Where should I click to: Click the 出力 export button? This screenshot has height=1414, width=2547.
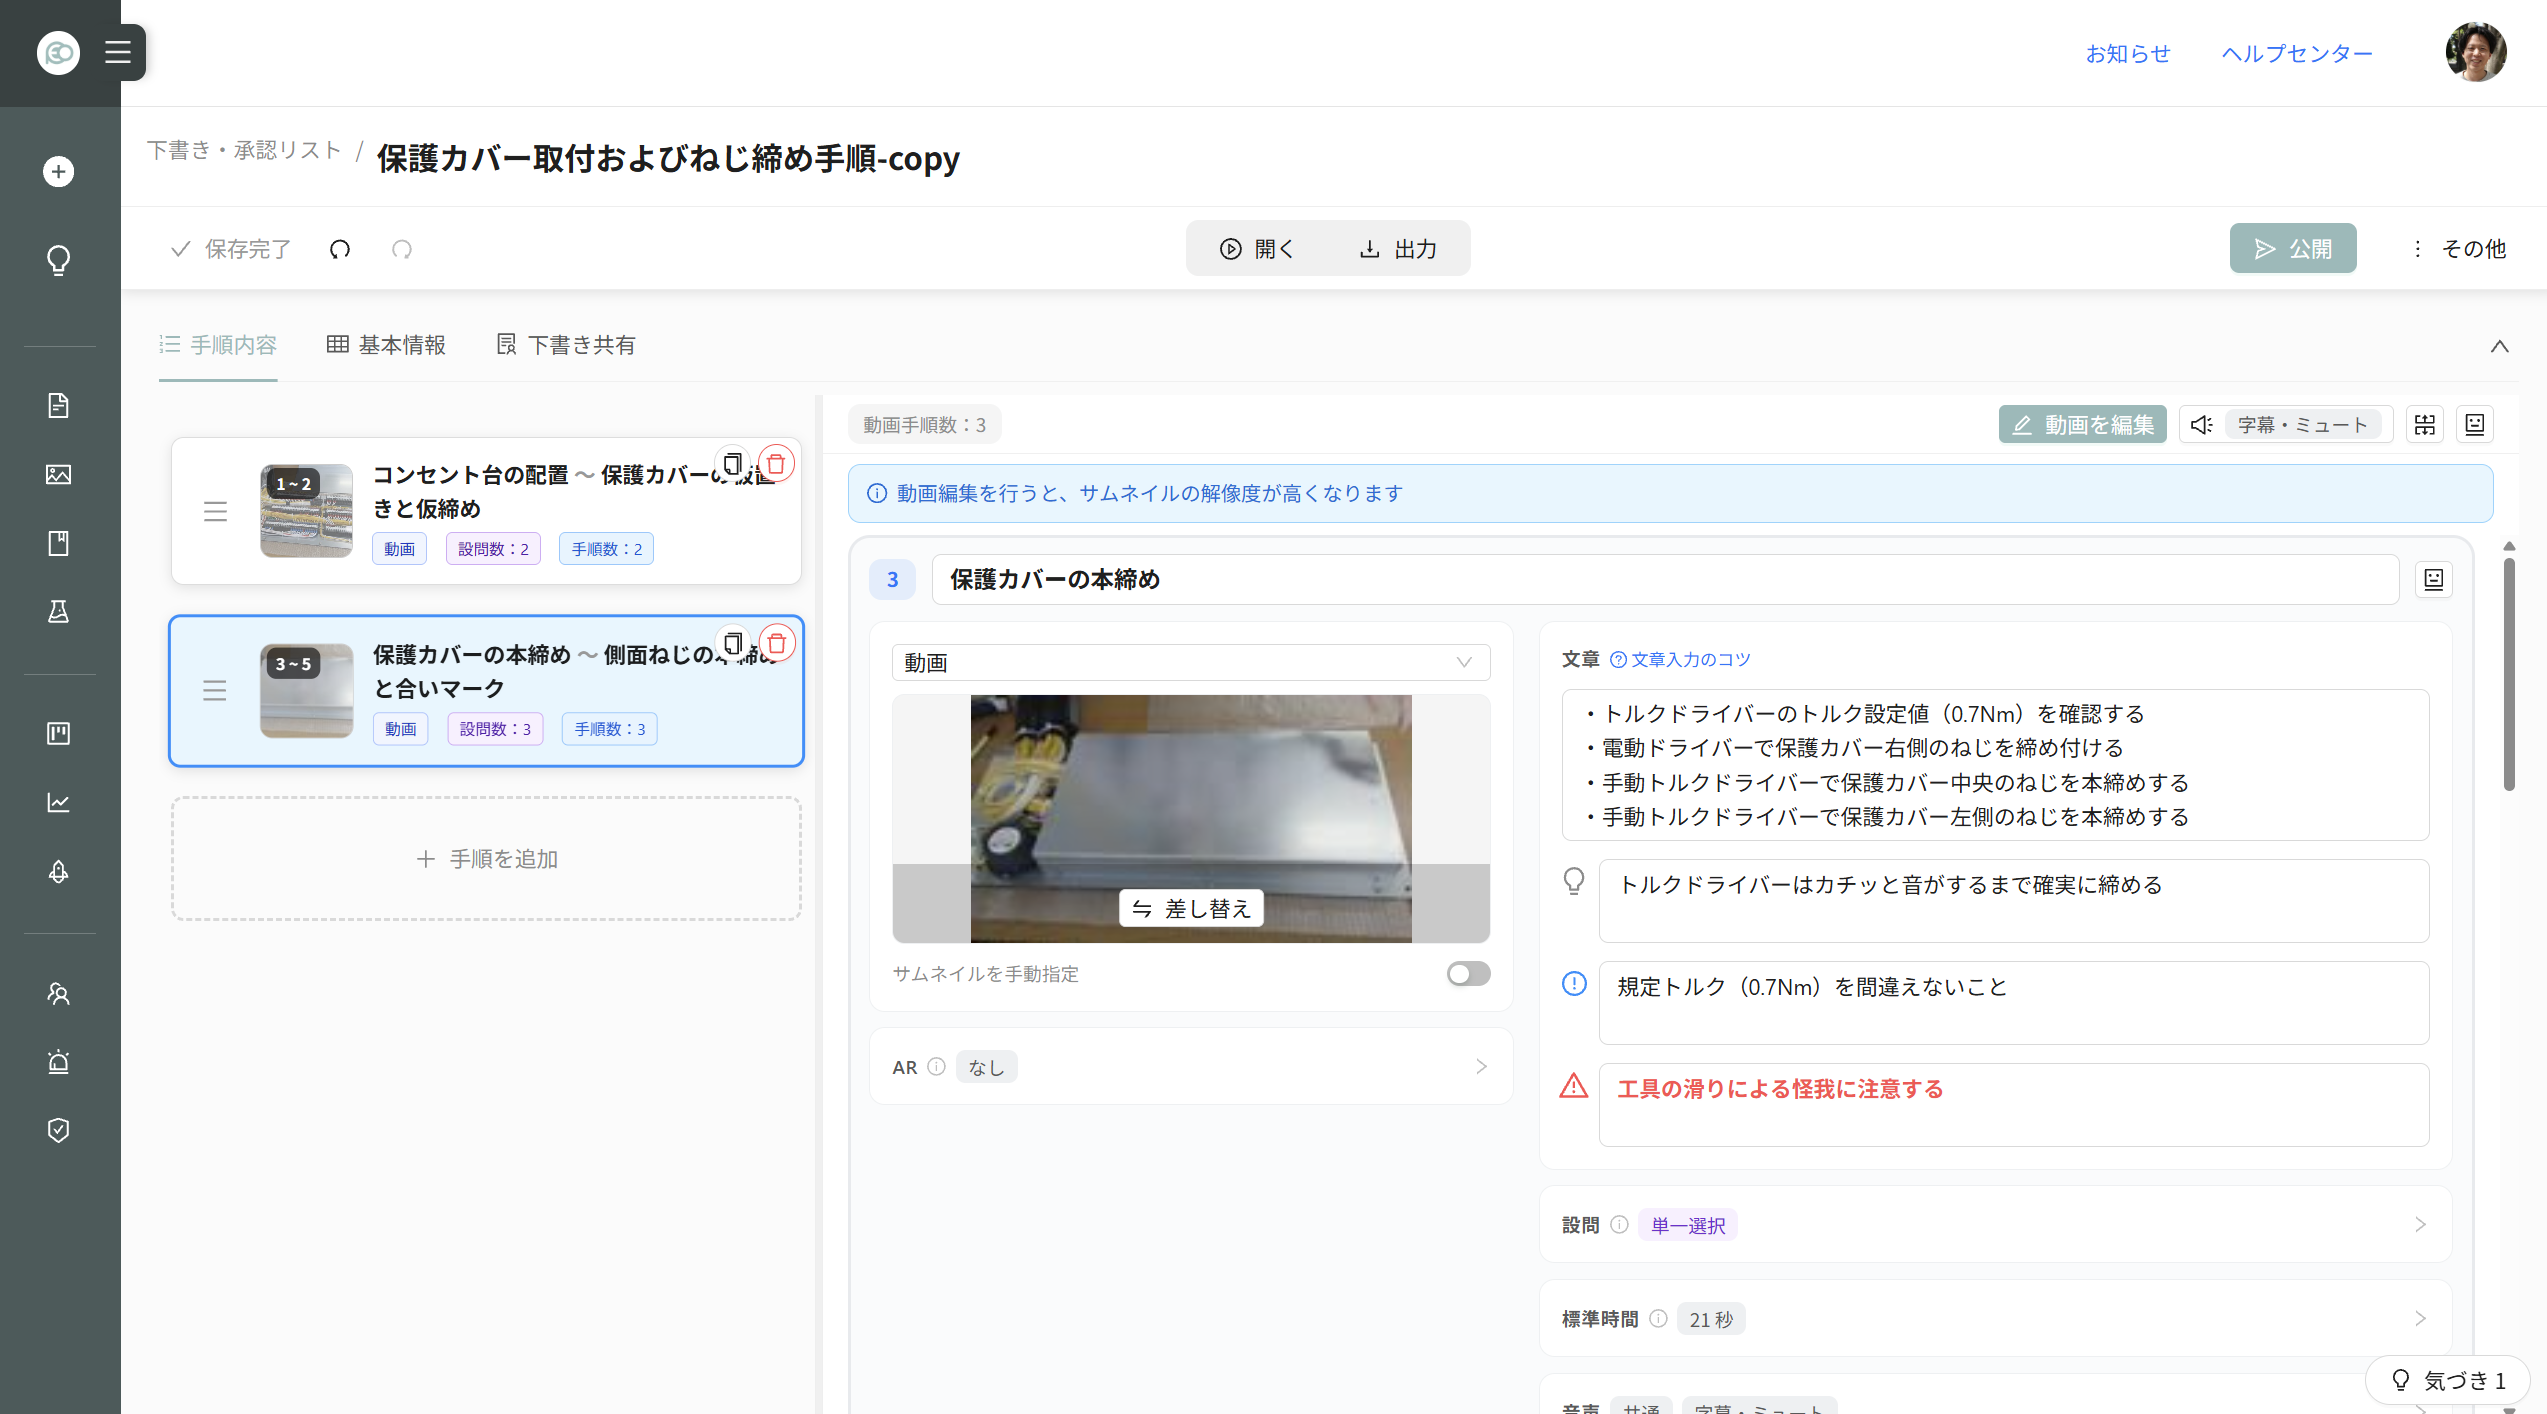click(1398, 249)
